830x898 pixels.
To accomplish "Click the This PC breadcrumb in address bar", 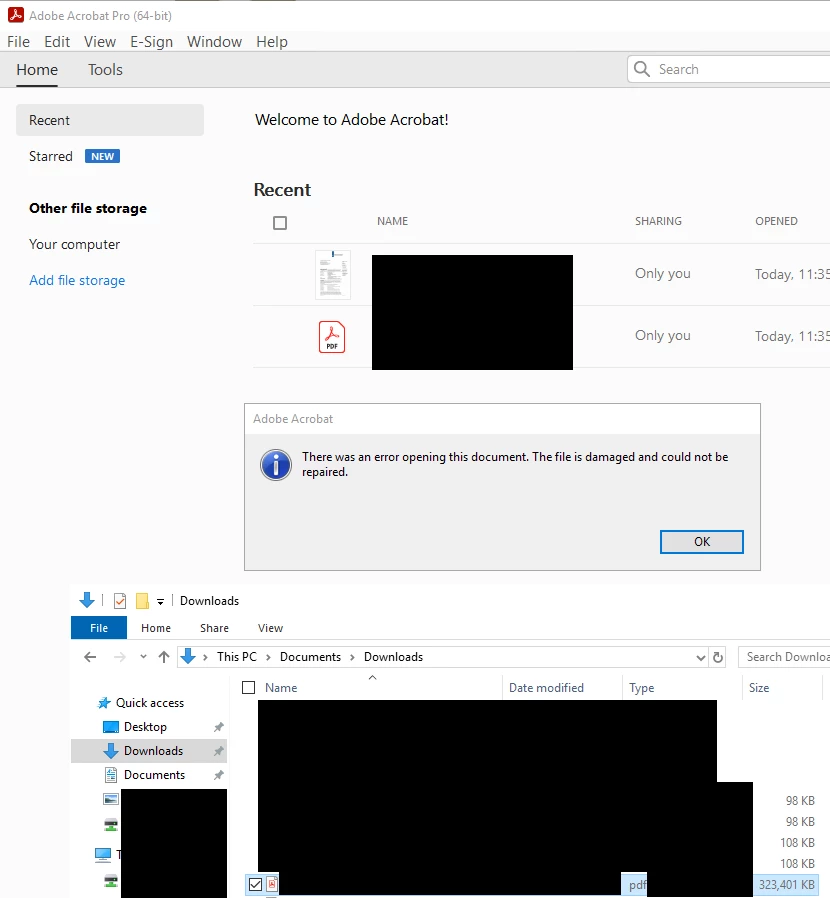I will click(x=237, y=657).
